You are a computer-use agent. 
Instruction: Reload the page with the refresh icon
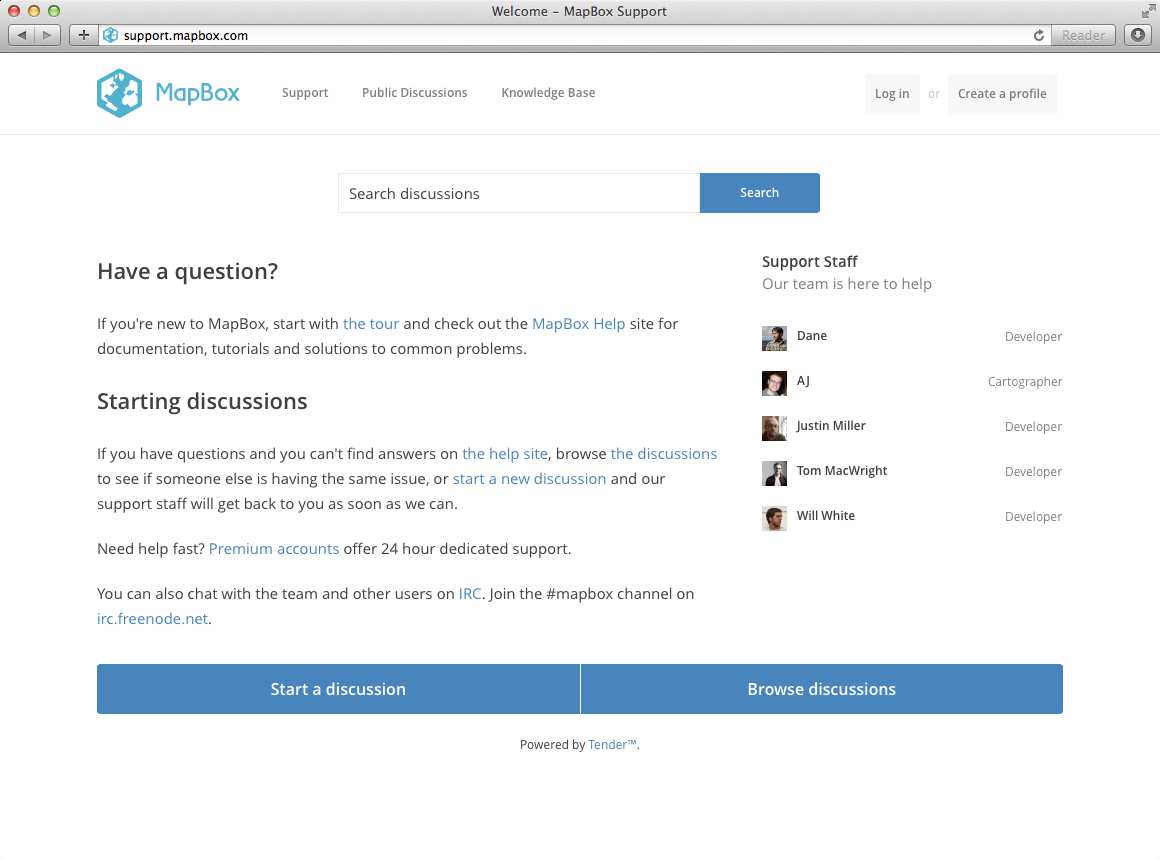(x=1039, y=35)
